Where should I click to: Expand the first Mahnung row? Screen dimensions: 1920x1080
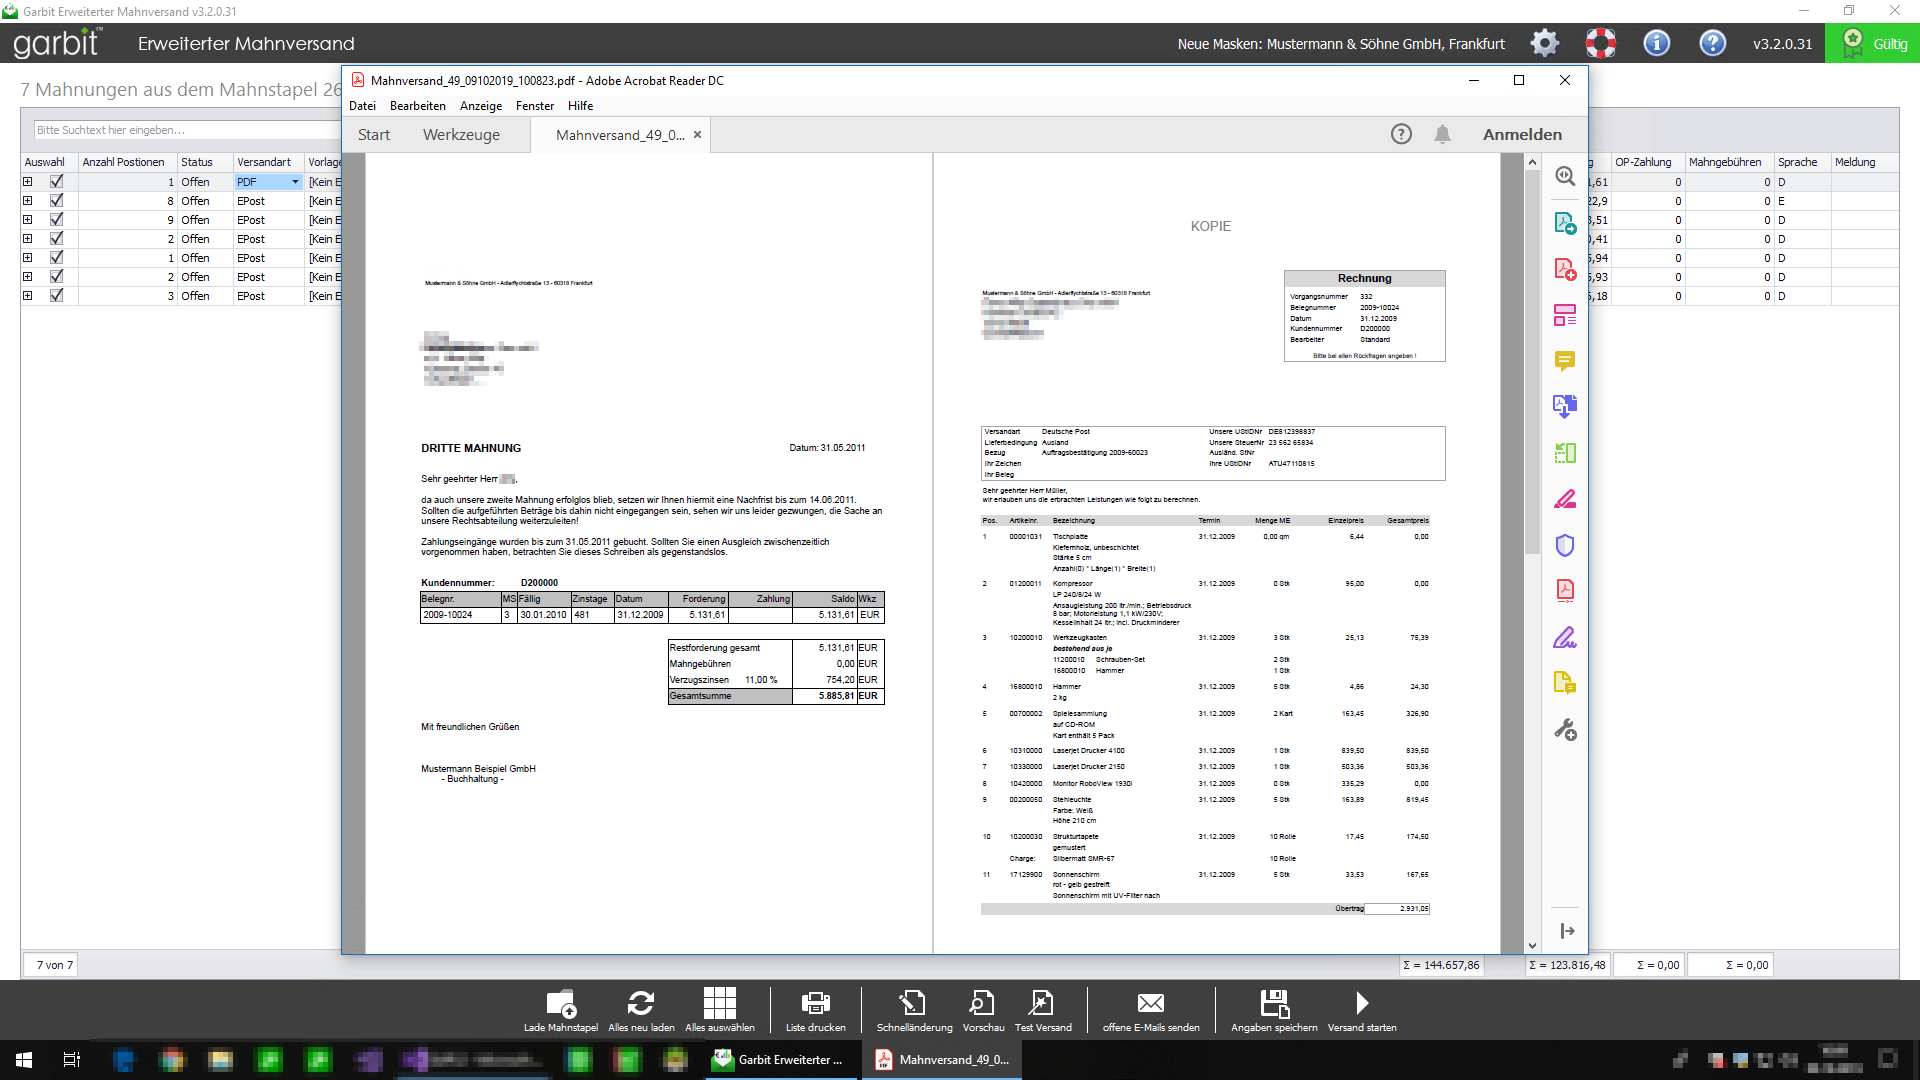pyautogui.click(x=28, y=182)
